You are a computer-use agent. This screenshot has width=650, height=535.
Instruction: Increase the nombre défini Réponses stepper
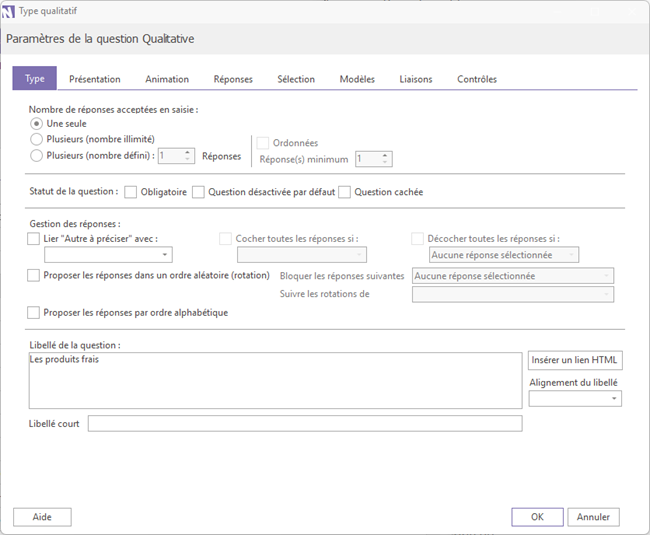[188, 153]
